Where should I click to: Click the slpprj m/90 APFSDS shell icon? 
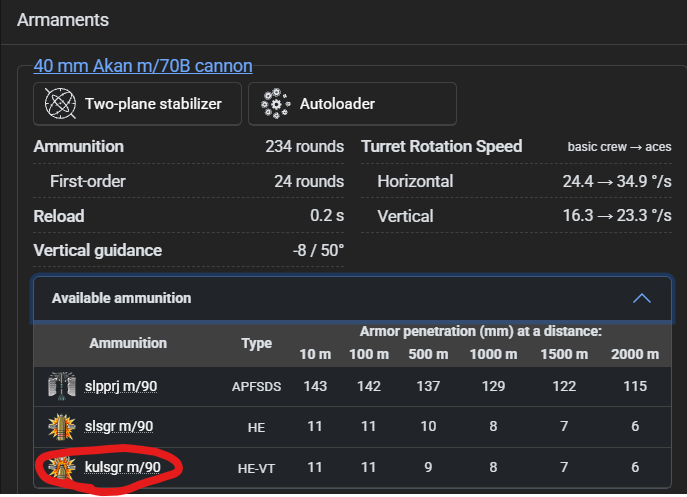tap(62, 386)
